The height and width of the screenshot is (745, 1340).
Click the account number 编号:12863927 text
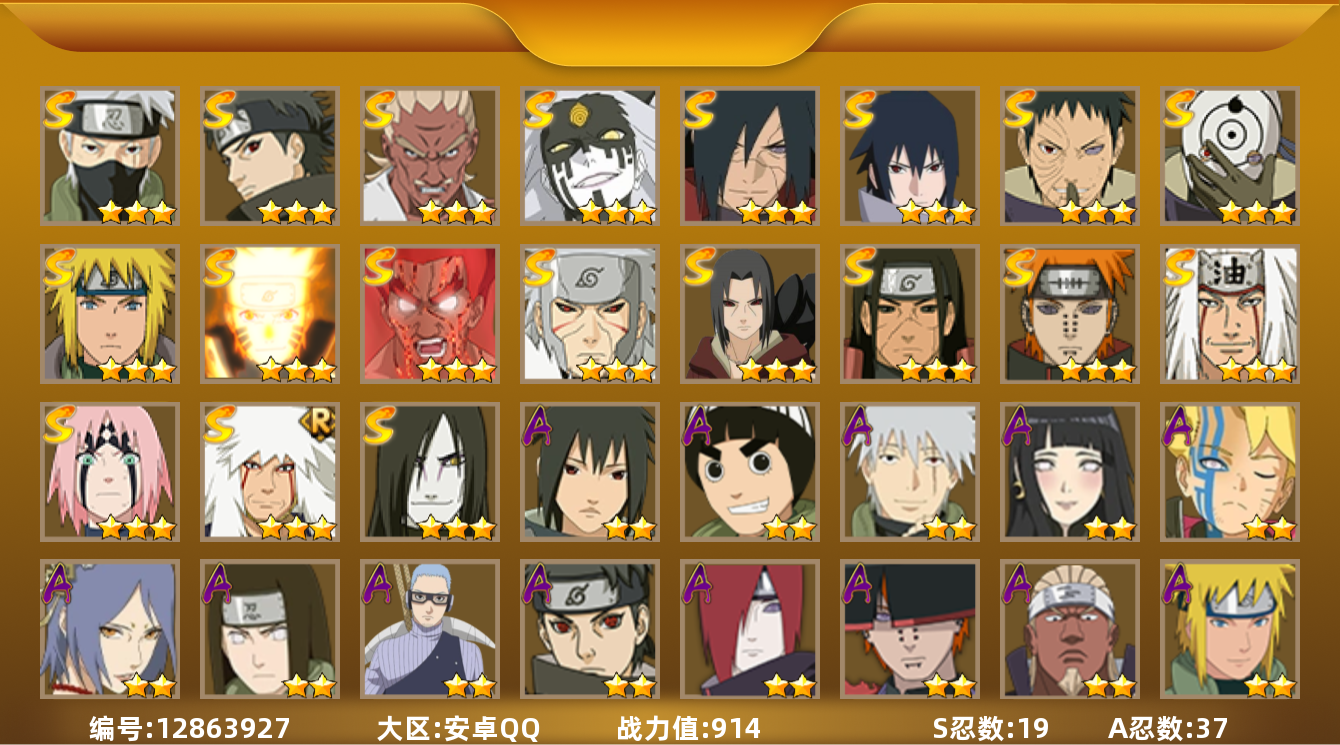(x=190, y=728)
